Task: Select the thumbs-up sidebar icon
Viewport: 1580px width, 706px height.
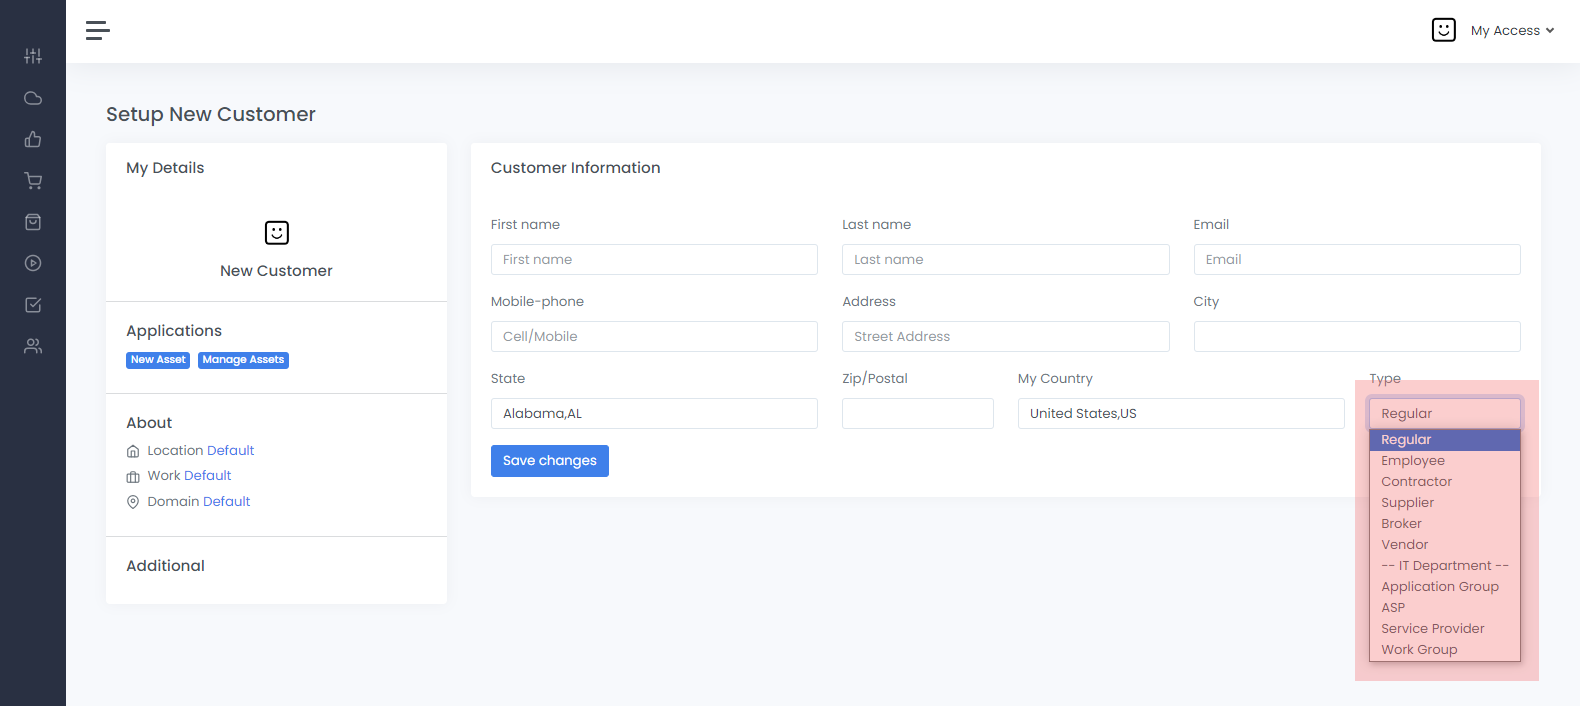Action: [33, 139]
